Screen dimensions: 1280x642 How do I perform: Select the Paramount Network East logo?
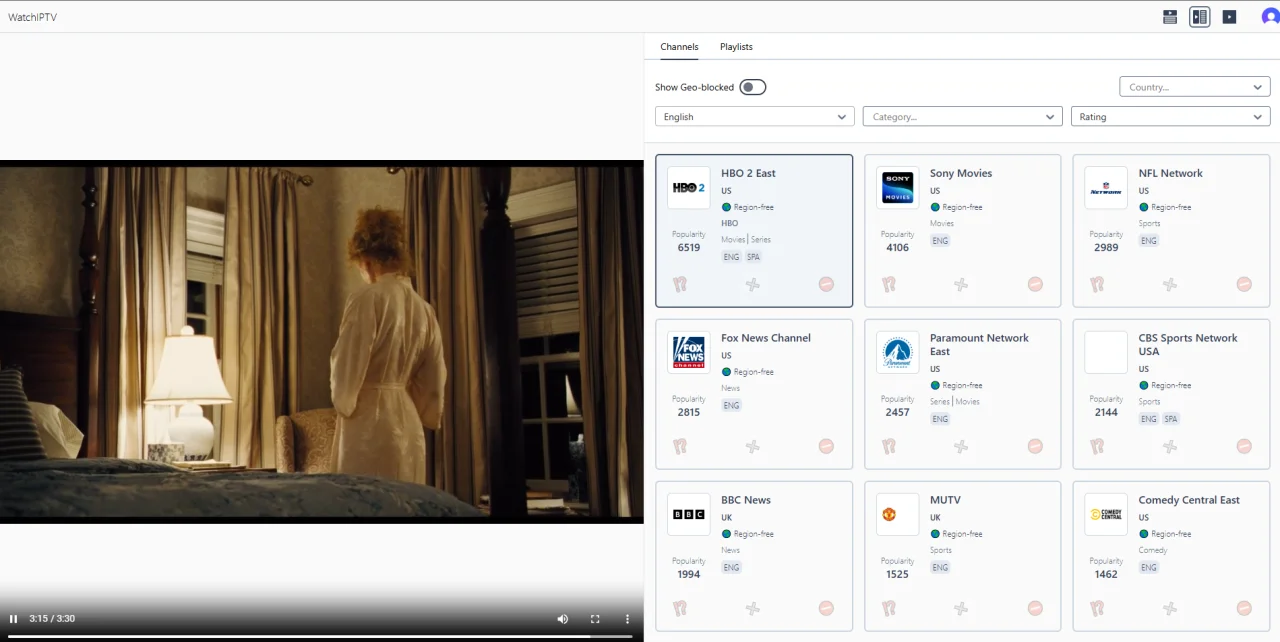point(898,352)
